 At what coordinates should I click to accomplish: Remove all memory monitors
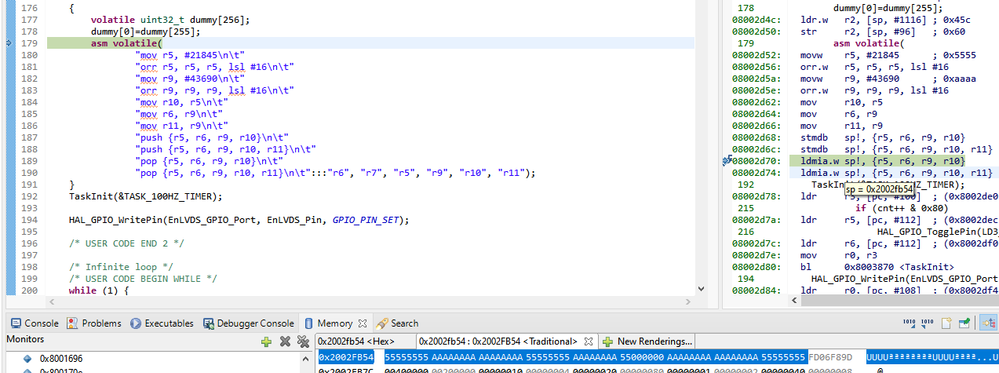pos(304,341)
